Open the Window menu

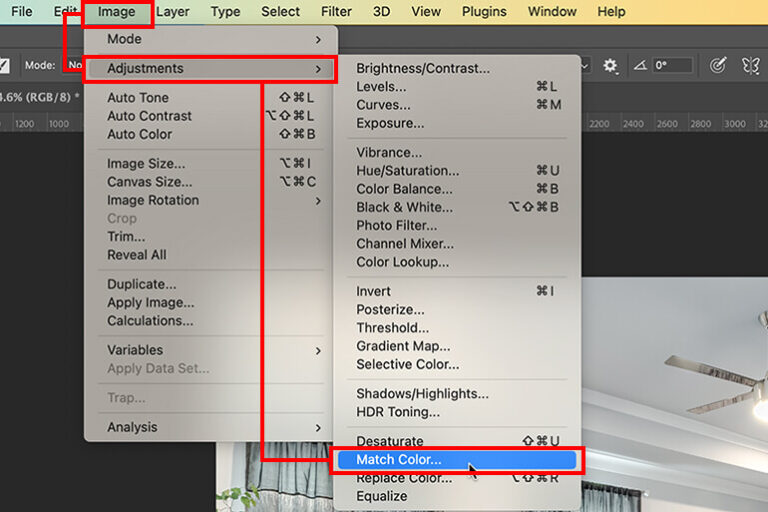[x=552, y=11]
